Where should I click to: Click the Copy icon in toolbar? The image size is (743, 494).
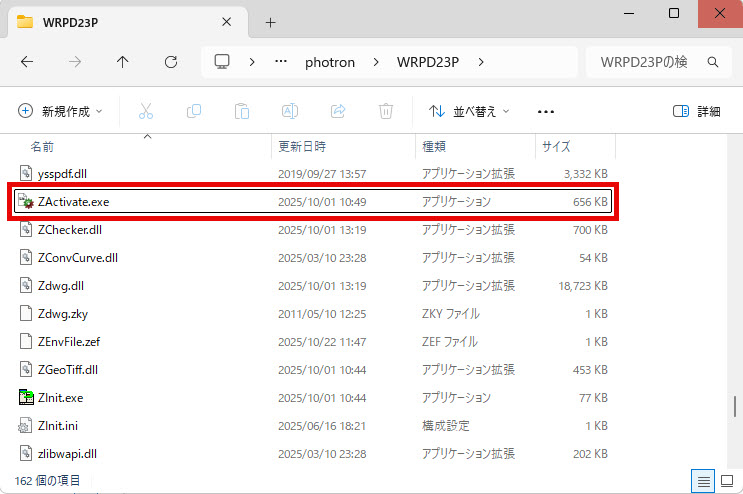194,111
